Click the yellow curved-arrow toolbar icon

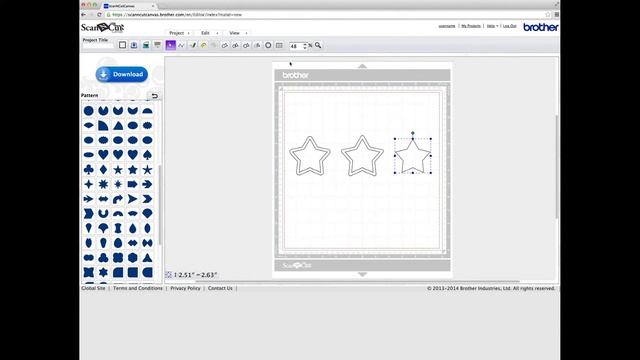[203, 45]
